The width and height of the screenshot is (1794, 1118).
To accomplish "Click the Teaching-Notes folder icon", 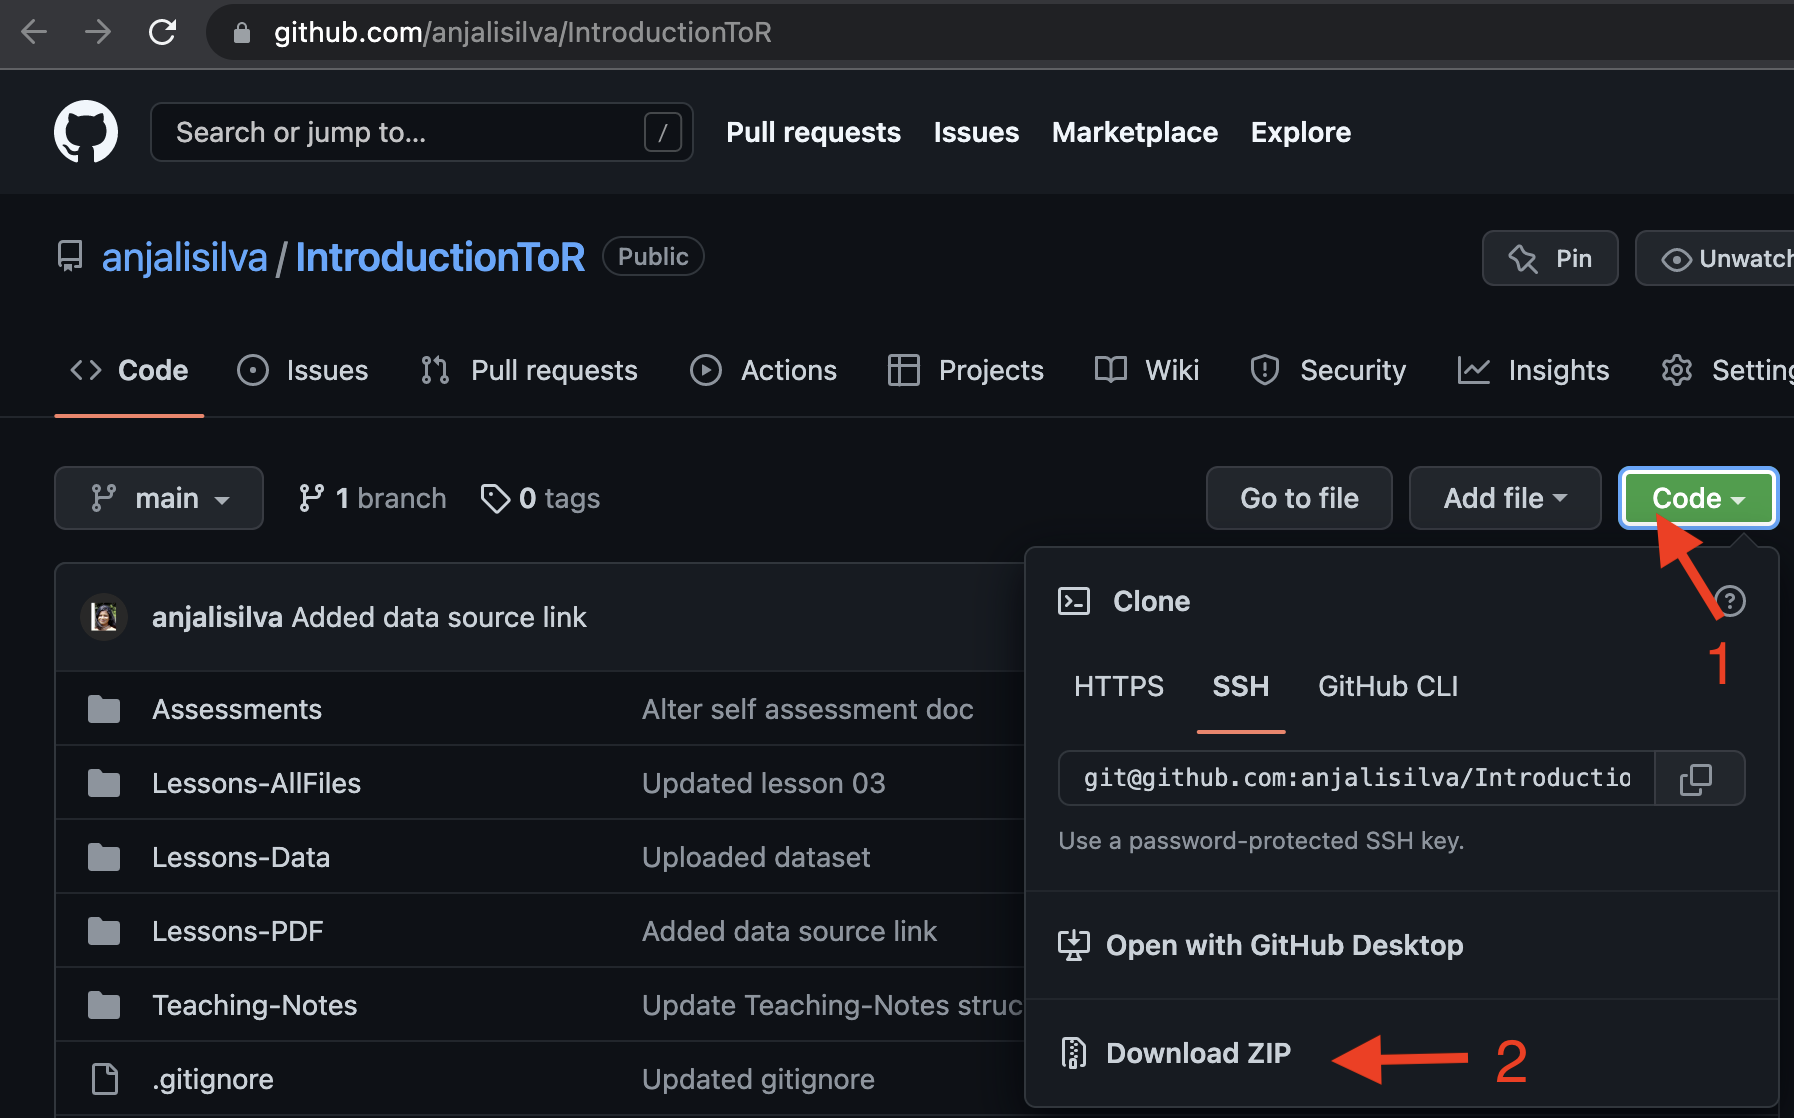I will tap(104, 1005).
